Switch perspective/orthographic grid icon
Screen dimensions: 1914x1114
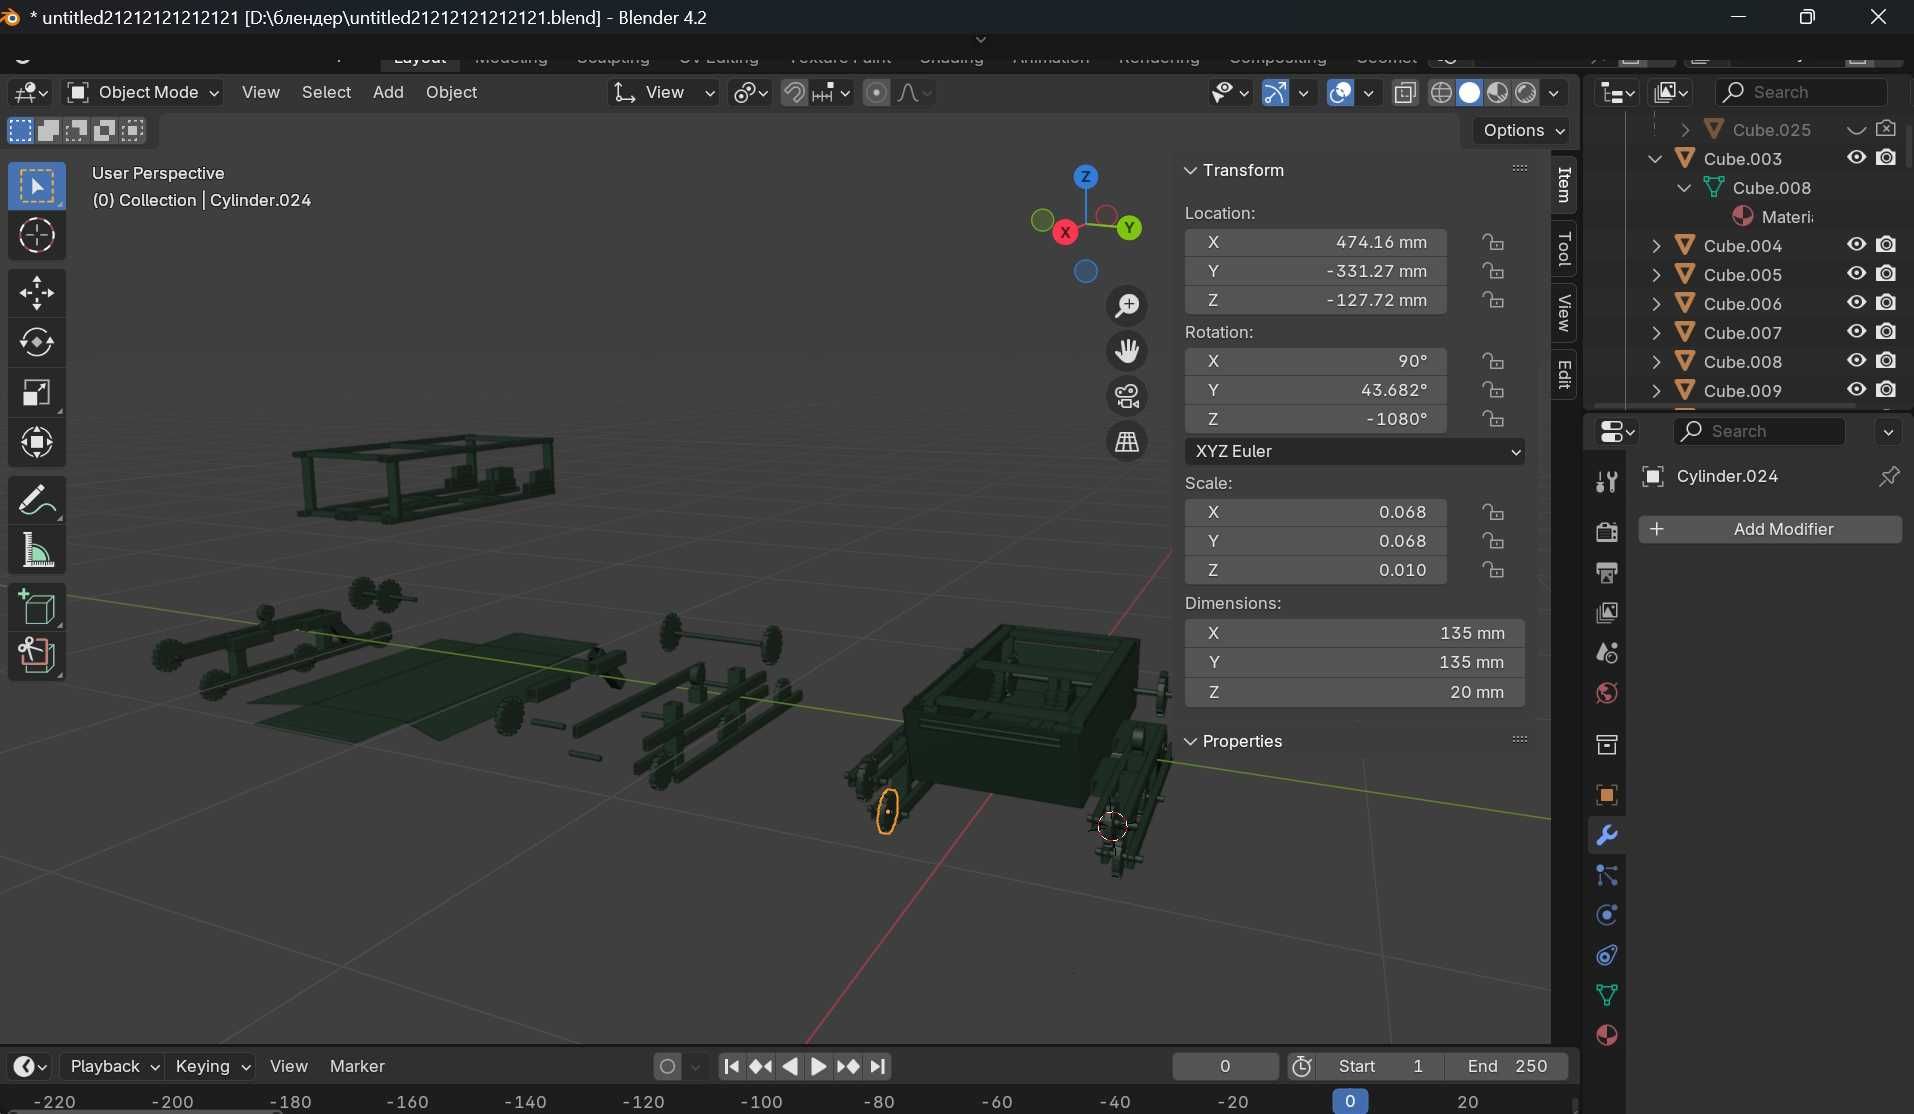point(1127,442)
